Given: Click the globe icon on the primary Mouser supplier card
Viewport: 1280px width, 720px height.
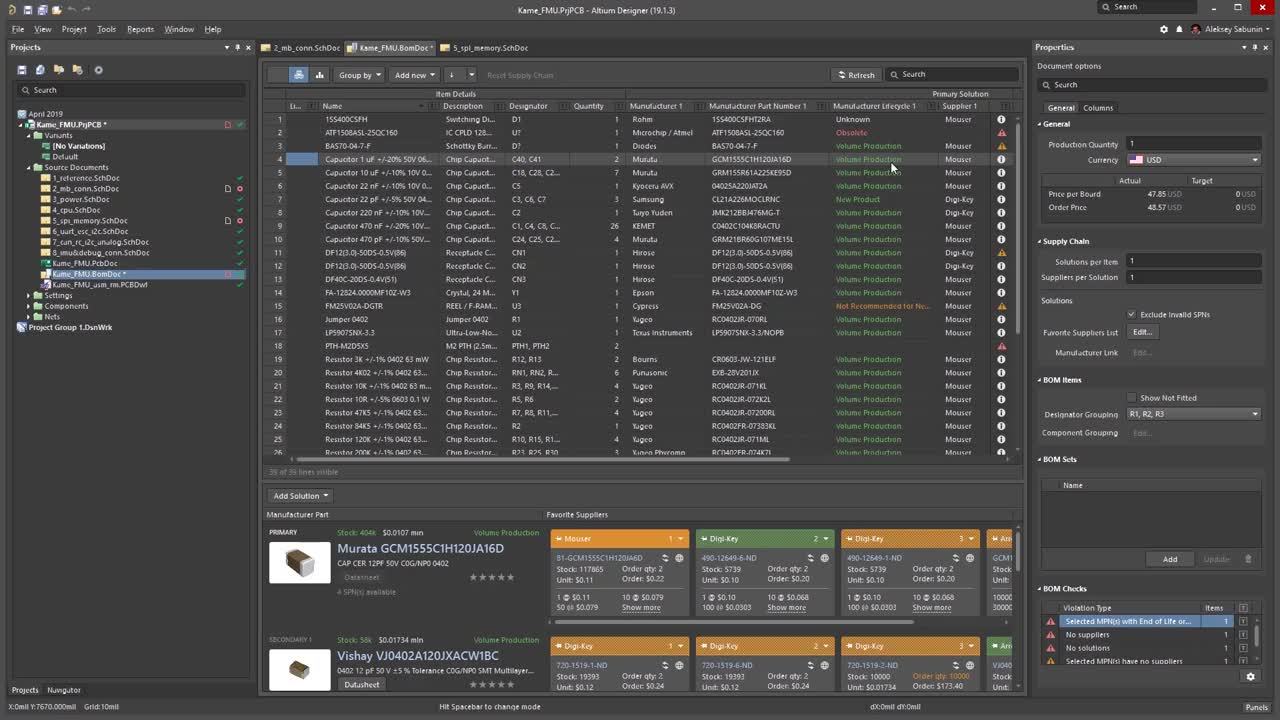Looking at the screenshot, I should pos(679,558).
